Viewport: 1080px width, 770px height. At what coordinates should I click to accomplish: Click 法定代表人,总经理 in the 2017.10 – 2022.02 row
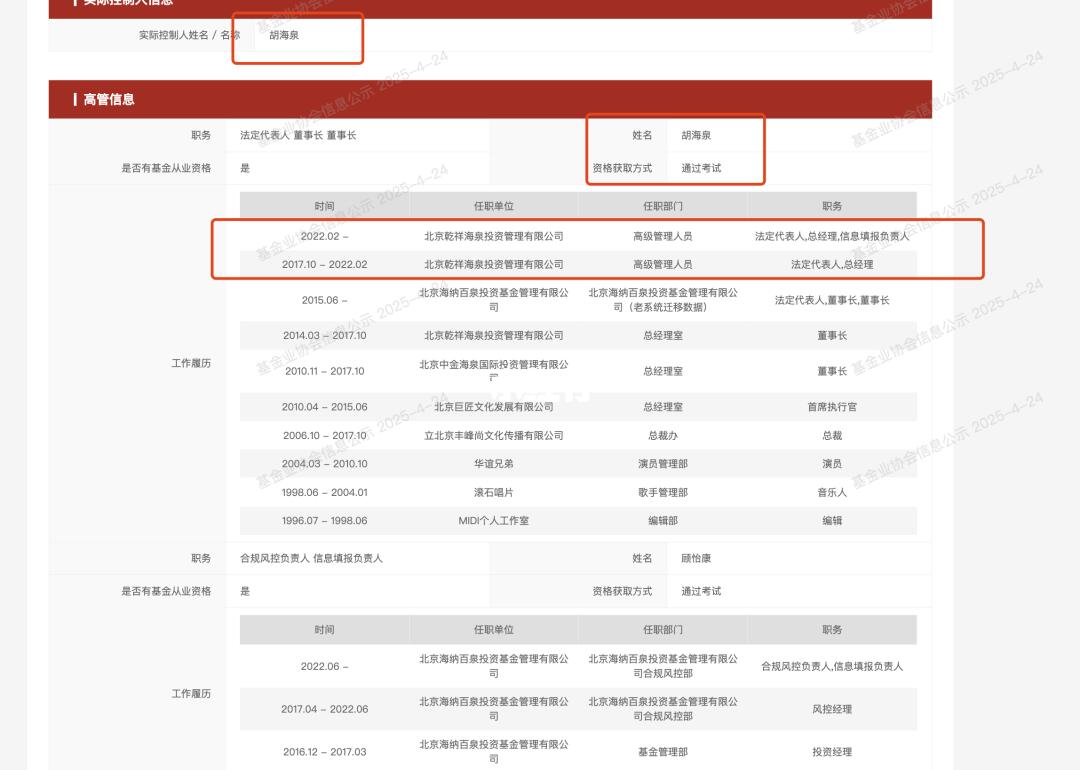pos(831,264)
